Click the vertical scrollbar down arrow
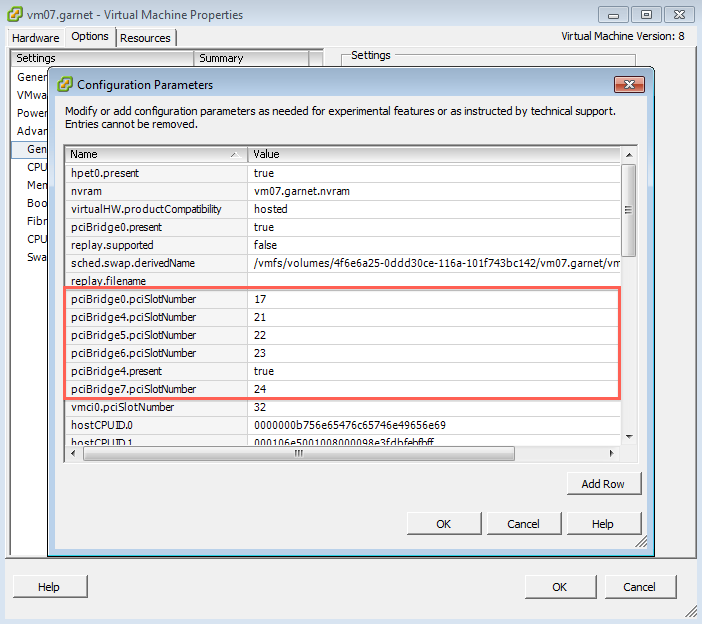This screenshot has width=702, height=624. pyautogui.click(x=629, y=436)
